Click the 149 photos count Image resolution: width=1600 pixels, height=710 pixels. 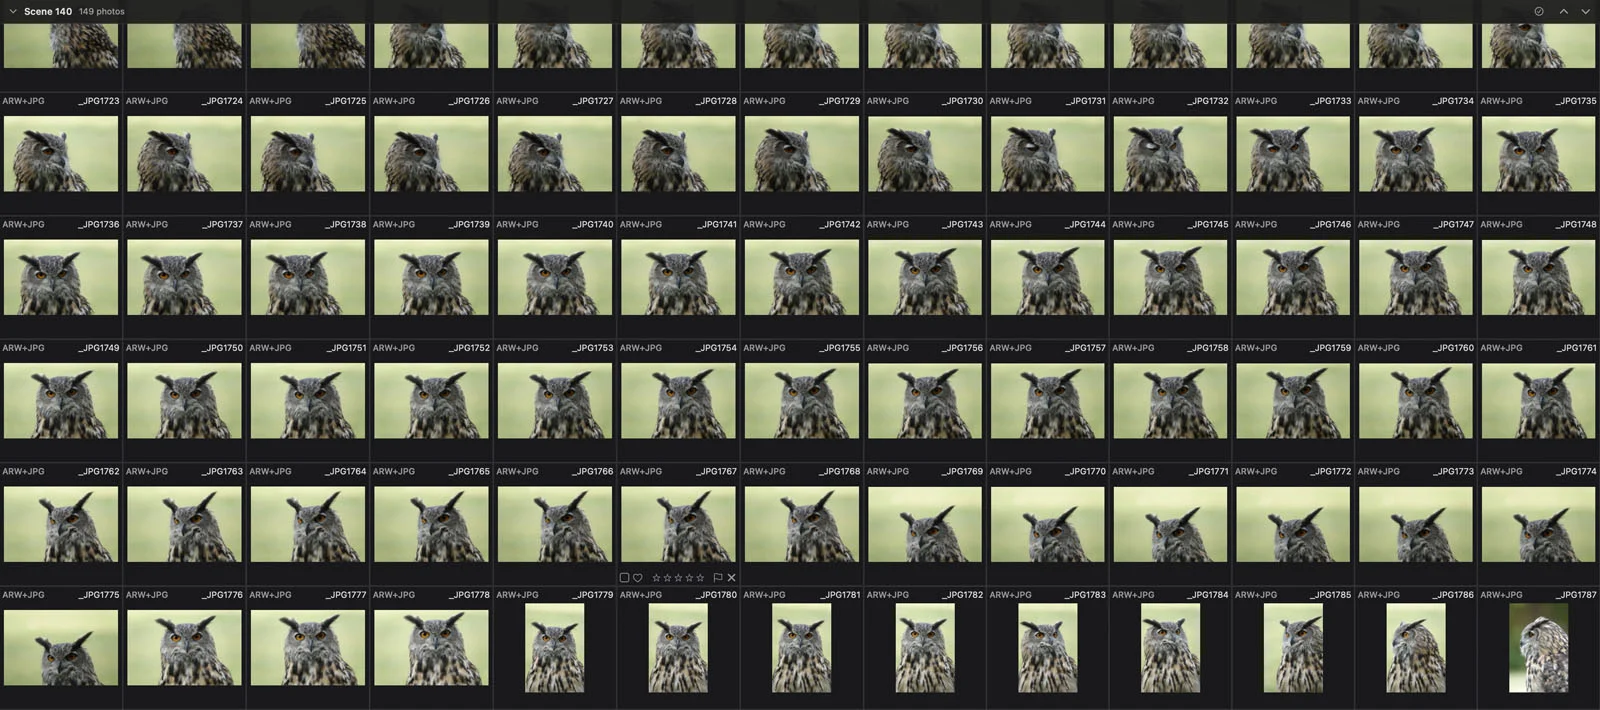click(x=102, y=11)
